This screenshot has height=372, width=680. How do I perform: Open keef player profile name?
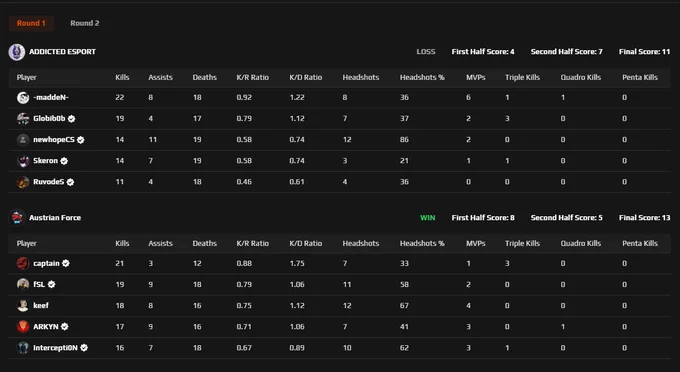point(41,306)
